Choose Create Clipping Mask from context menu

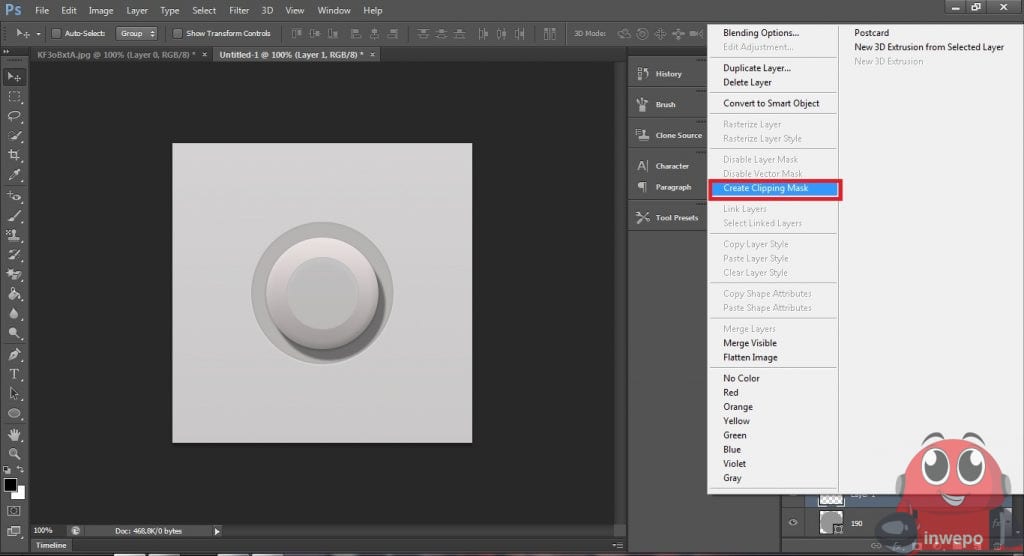[x=766, y=188]
